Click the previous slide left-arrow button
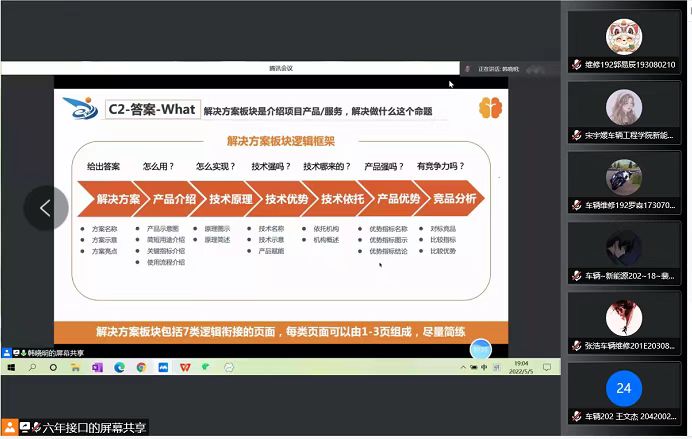Screen dimensions: 692x439 45,207
